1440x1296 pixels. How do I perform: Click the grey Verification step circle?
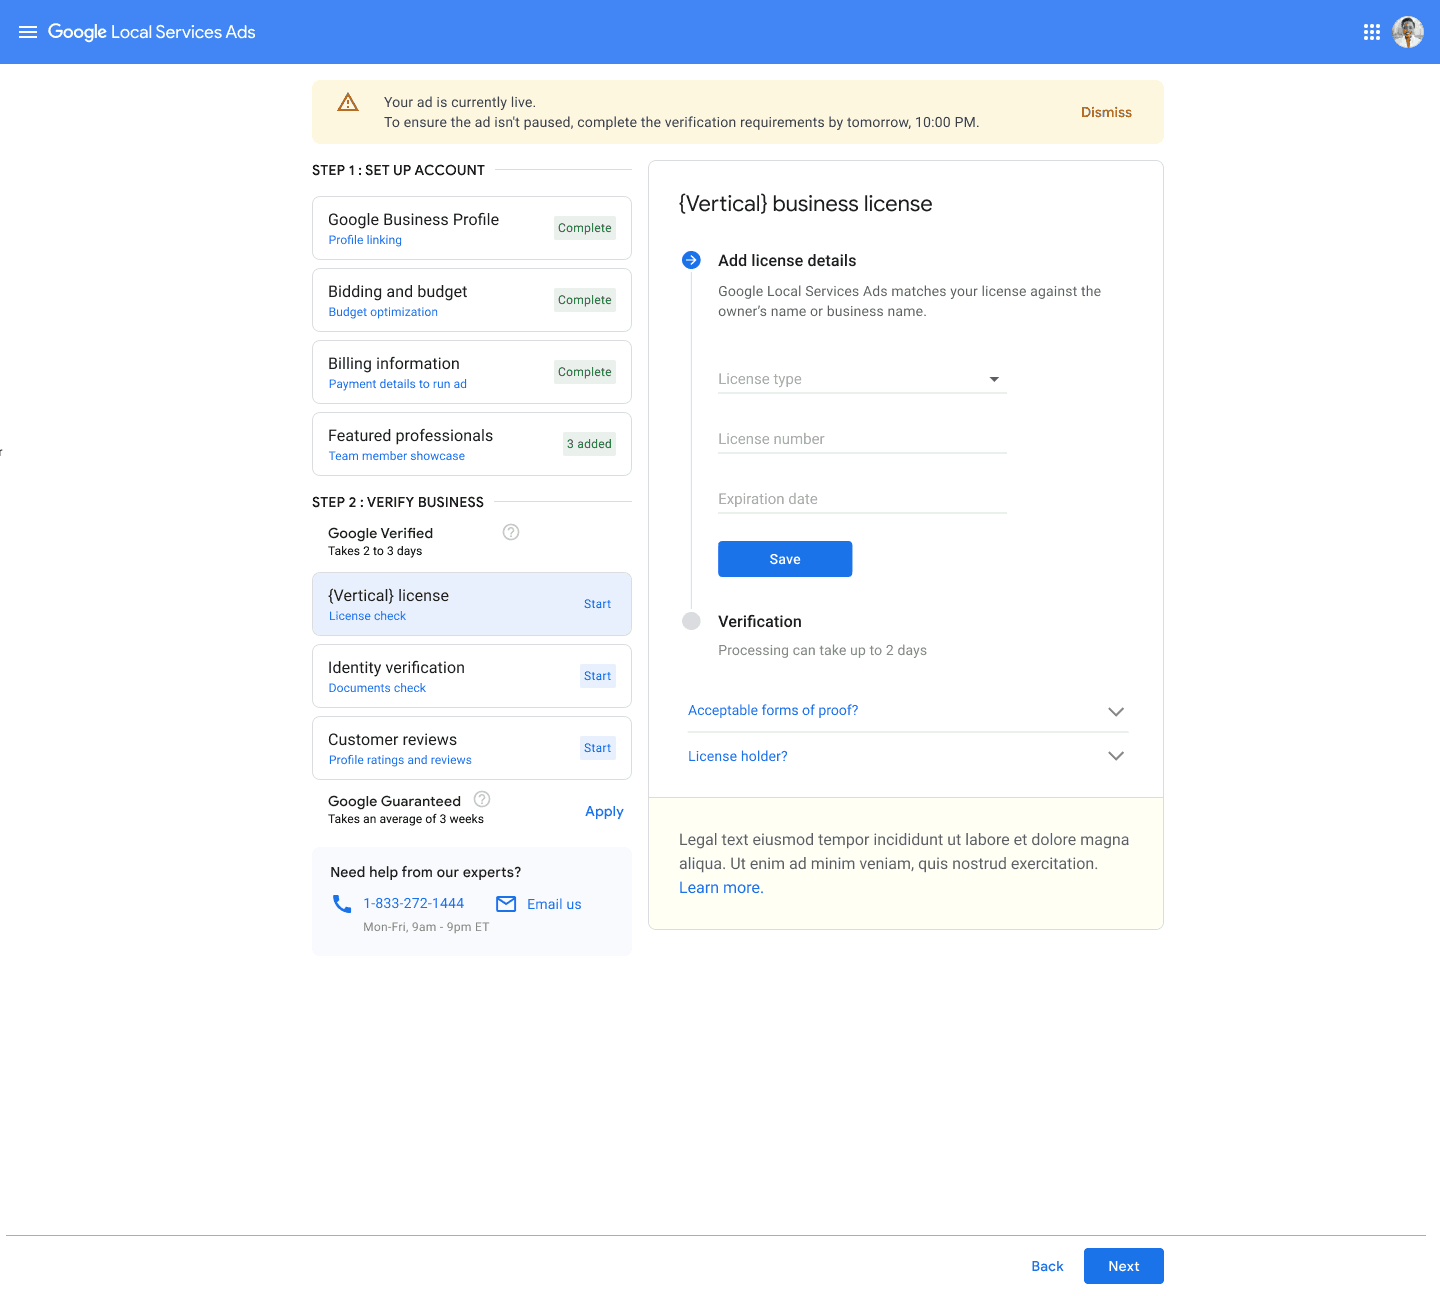691,621
